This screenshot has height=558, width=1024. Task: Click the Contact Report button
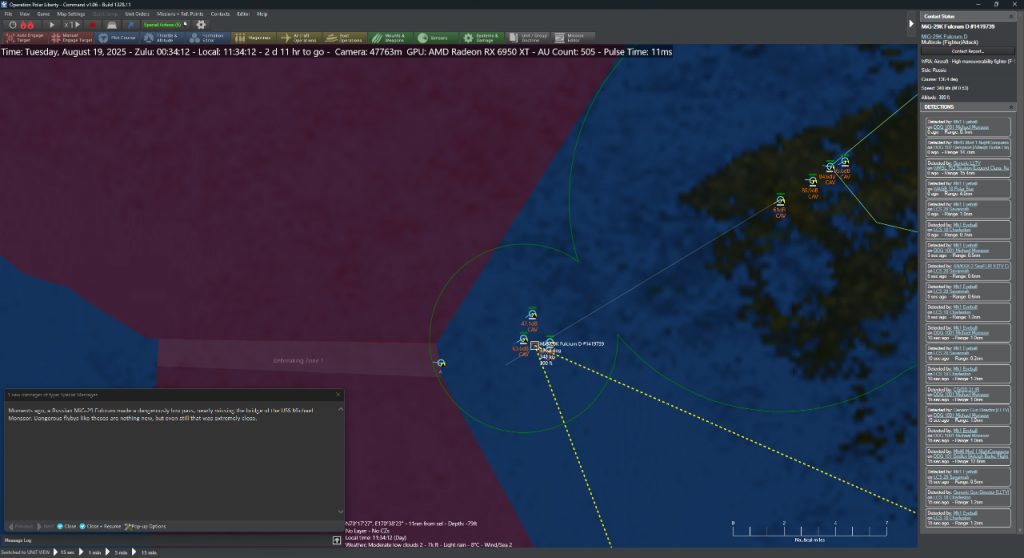pyautogui.click(x=967, y=50)
